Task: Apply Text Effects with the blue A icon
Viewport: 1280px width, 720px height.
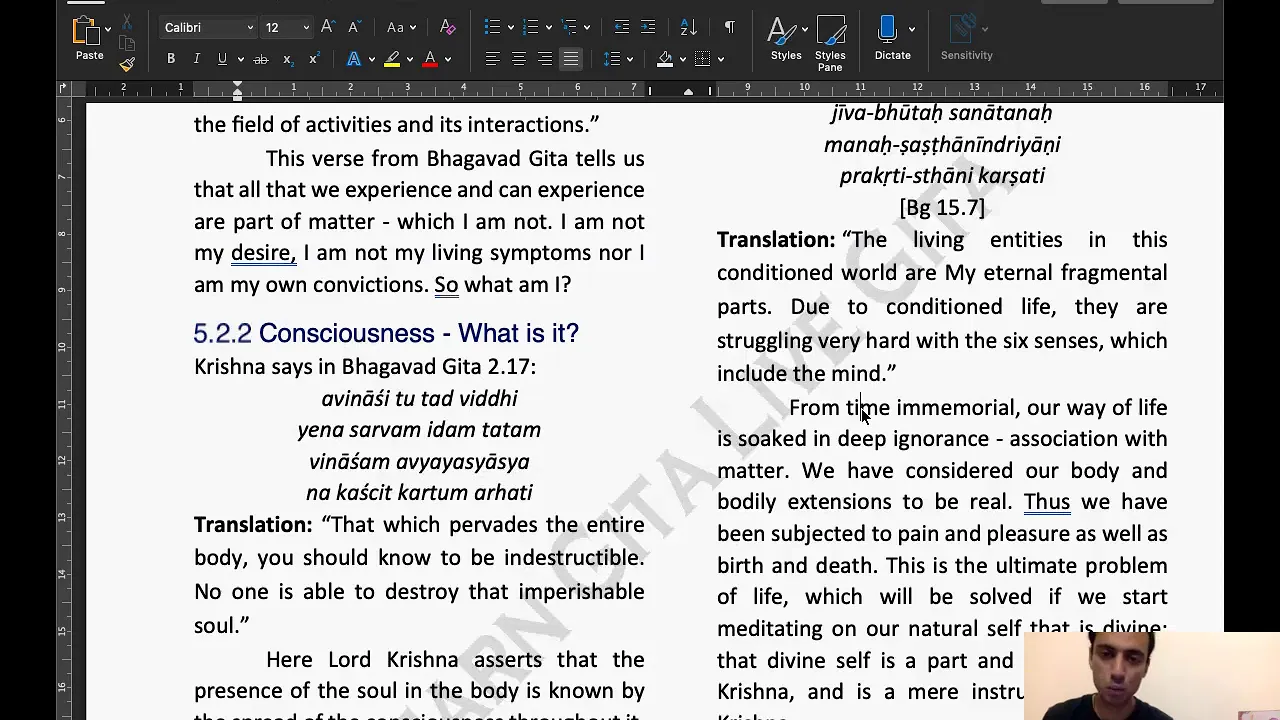Action: (x=354, y=60)
